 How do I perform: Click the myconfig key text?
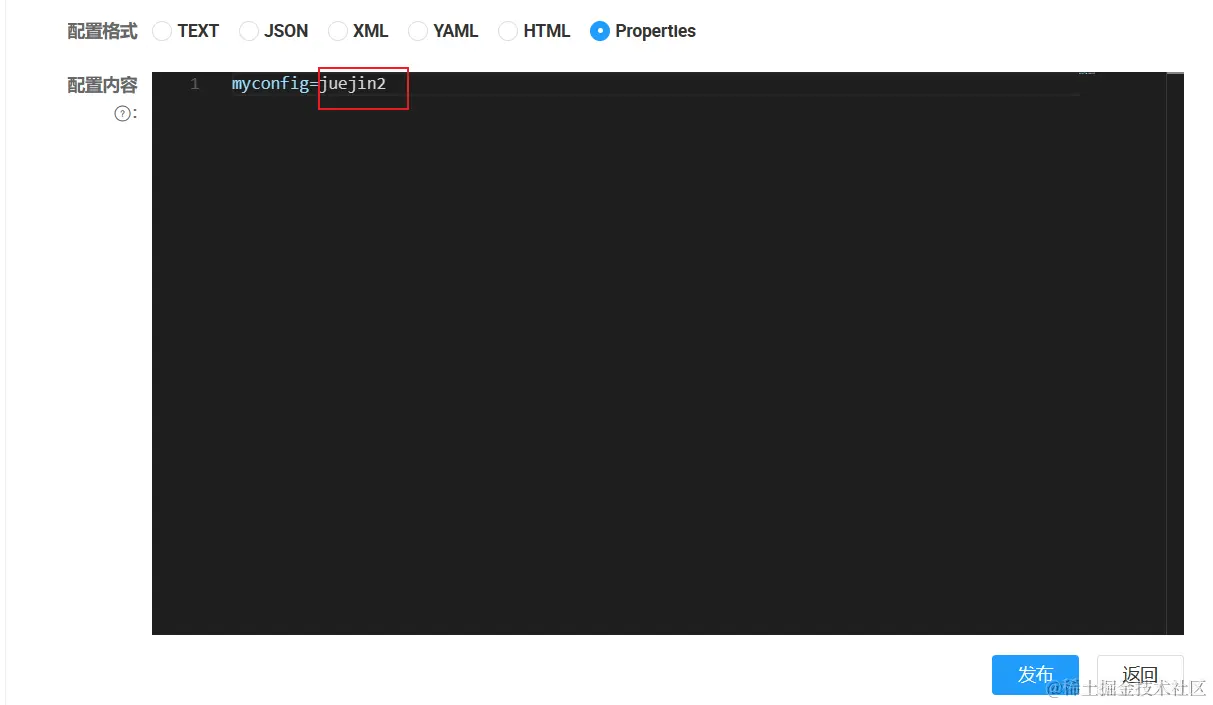(270, 85)
